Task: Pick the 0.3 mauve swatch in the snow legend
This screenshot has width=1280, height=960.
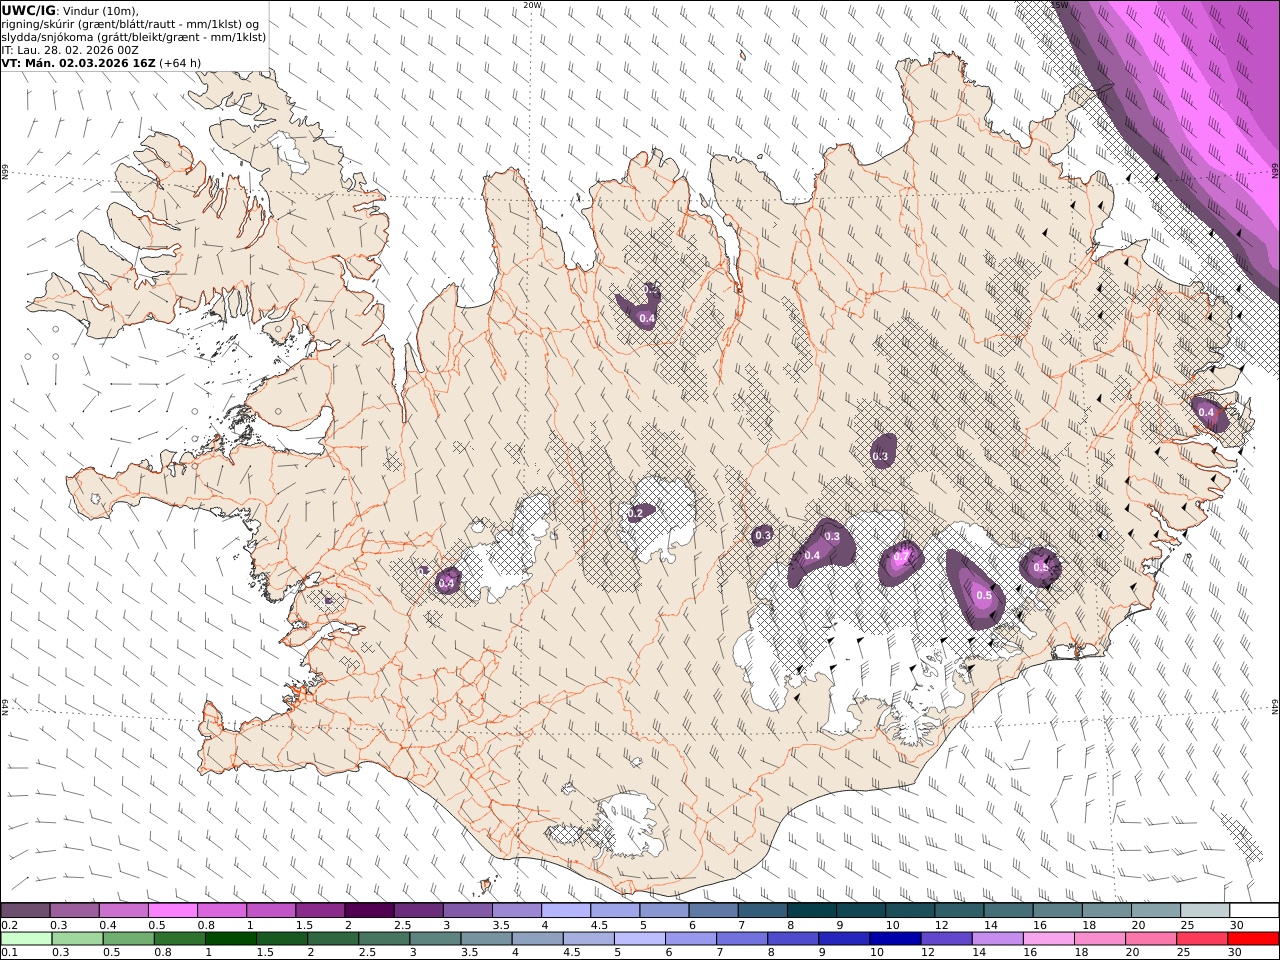Action: [74, 911]
